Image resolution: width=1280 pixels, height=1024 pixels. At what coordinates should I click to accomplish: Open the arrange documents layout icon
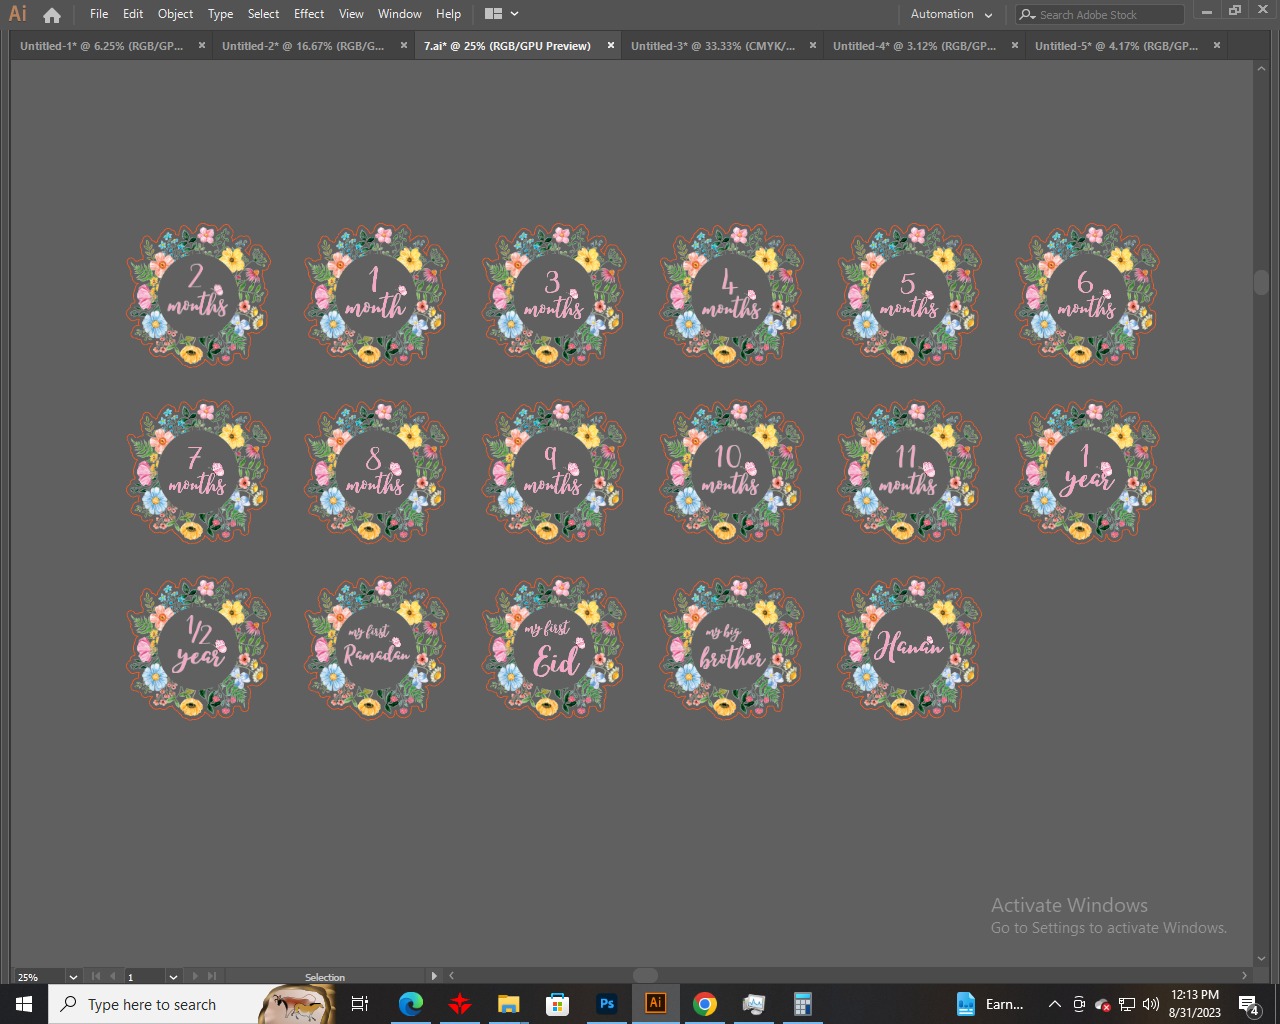(493, 14)
